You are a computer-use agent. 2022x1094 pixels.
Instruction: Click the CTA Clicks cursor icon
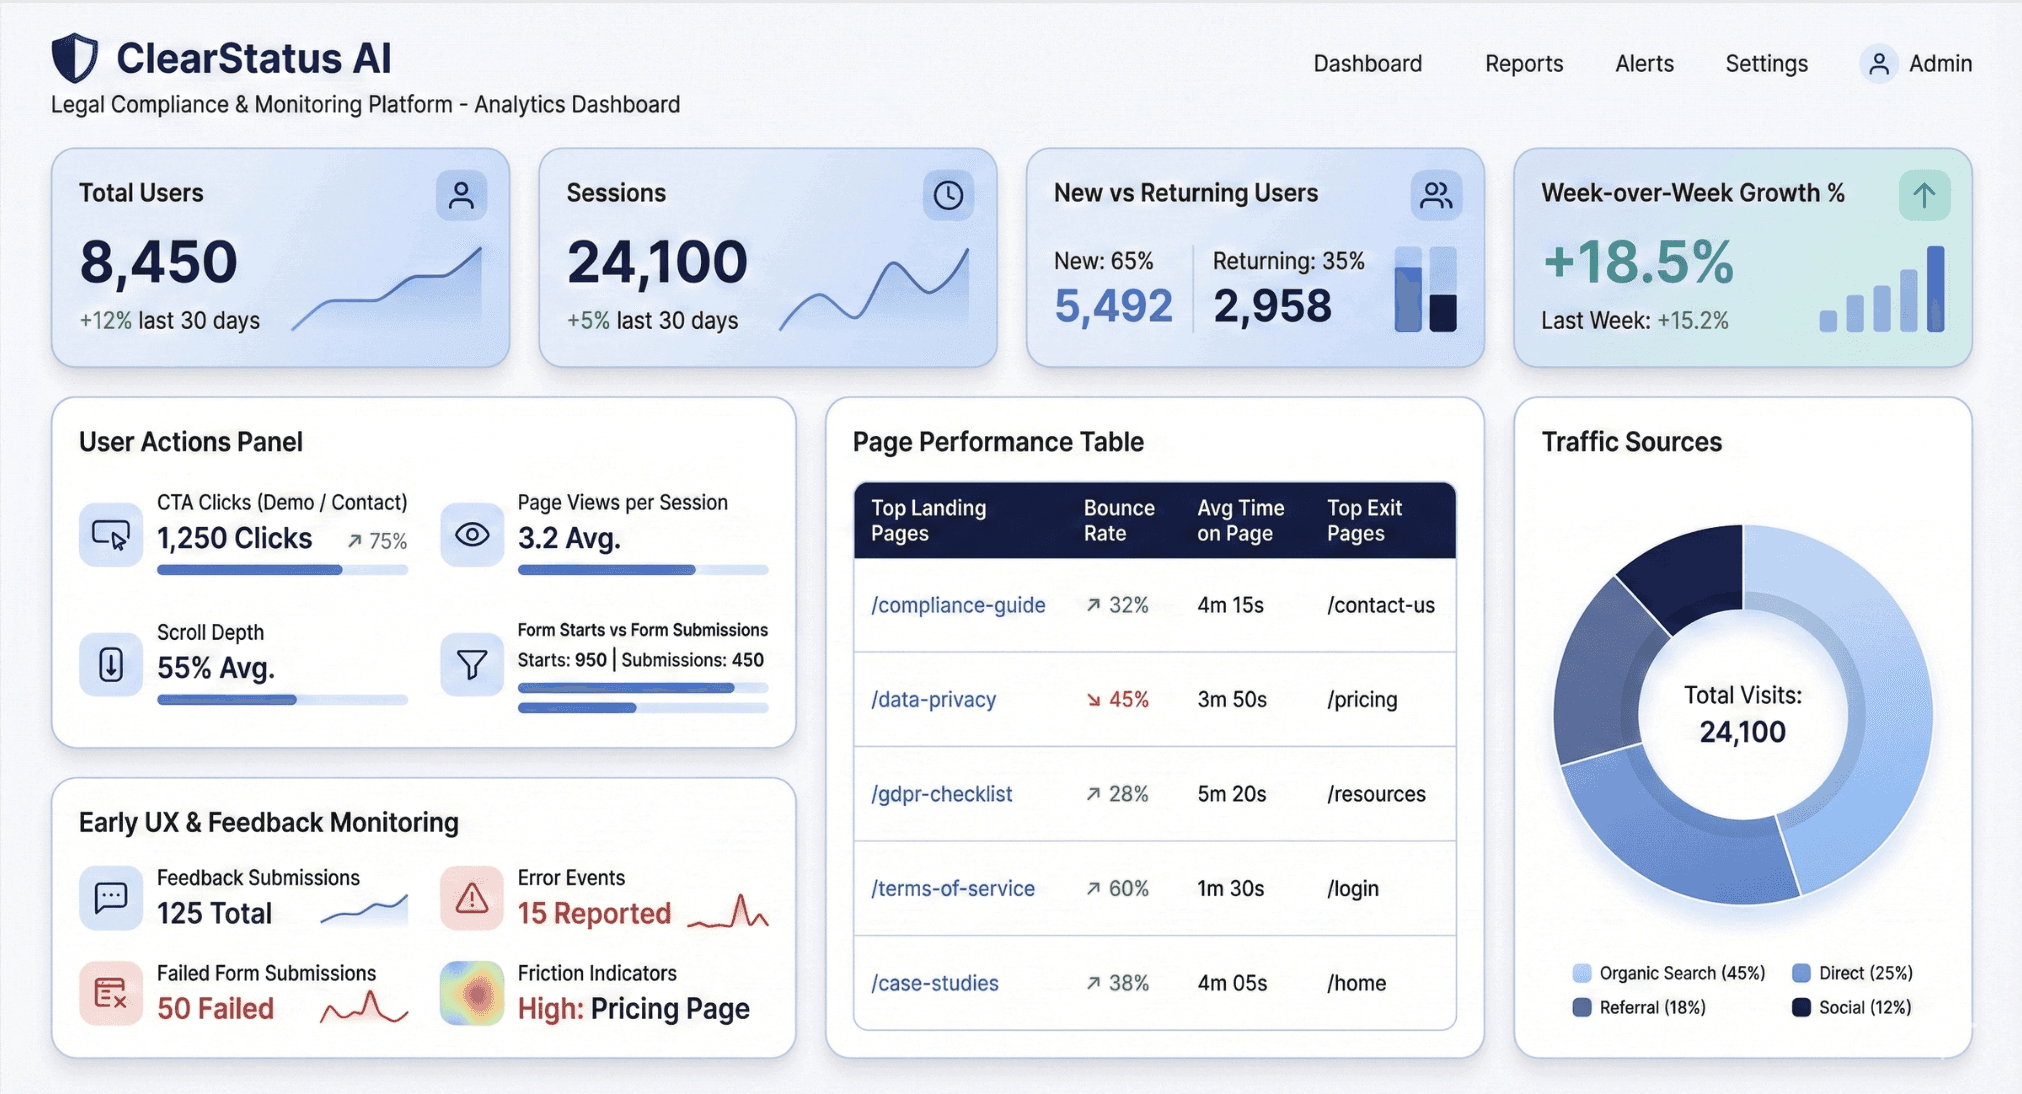point(111,535)
